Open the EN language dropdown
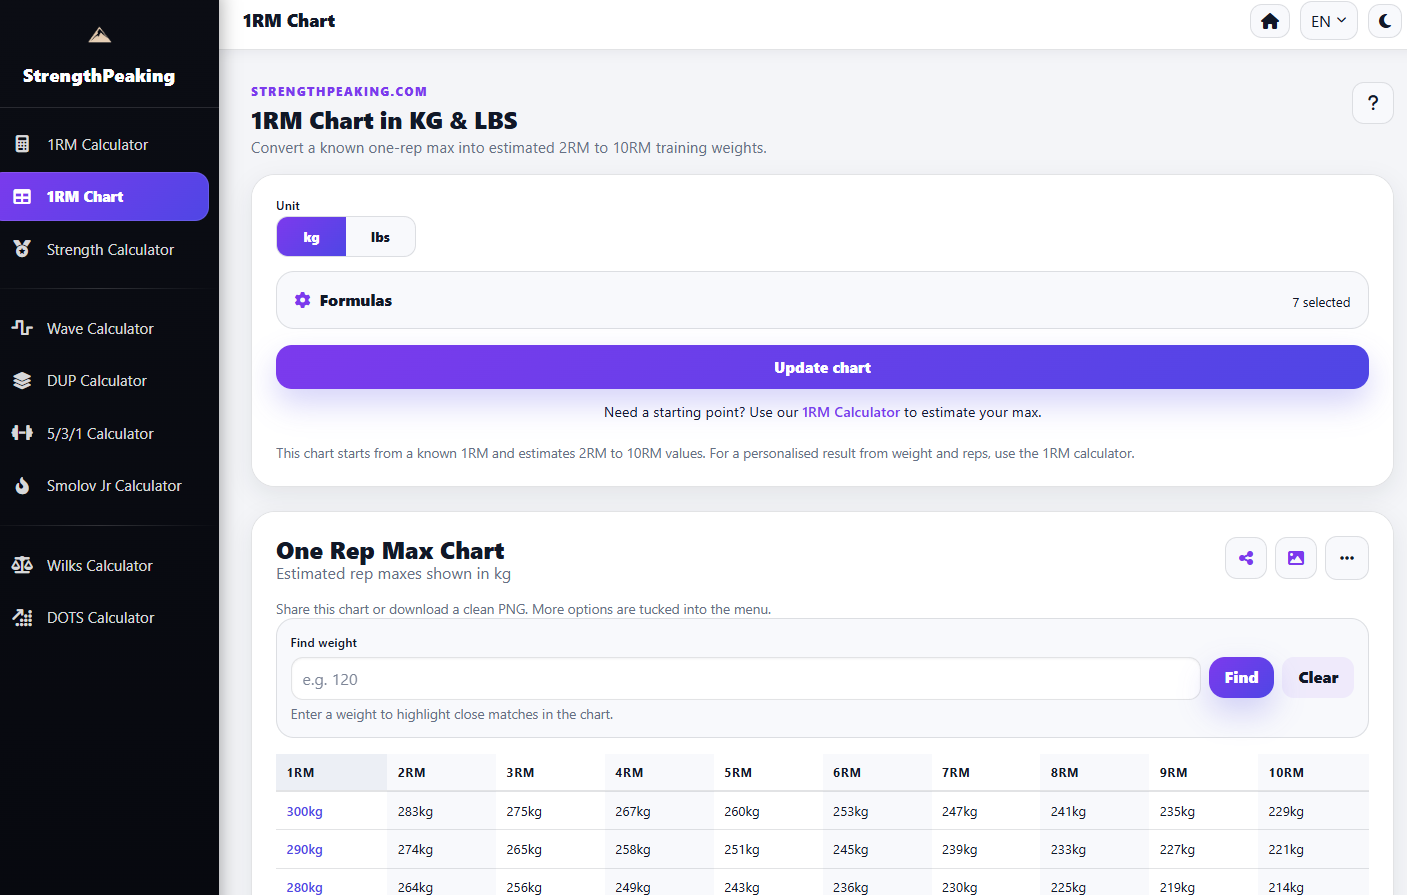 coord(1328,21)
